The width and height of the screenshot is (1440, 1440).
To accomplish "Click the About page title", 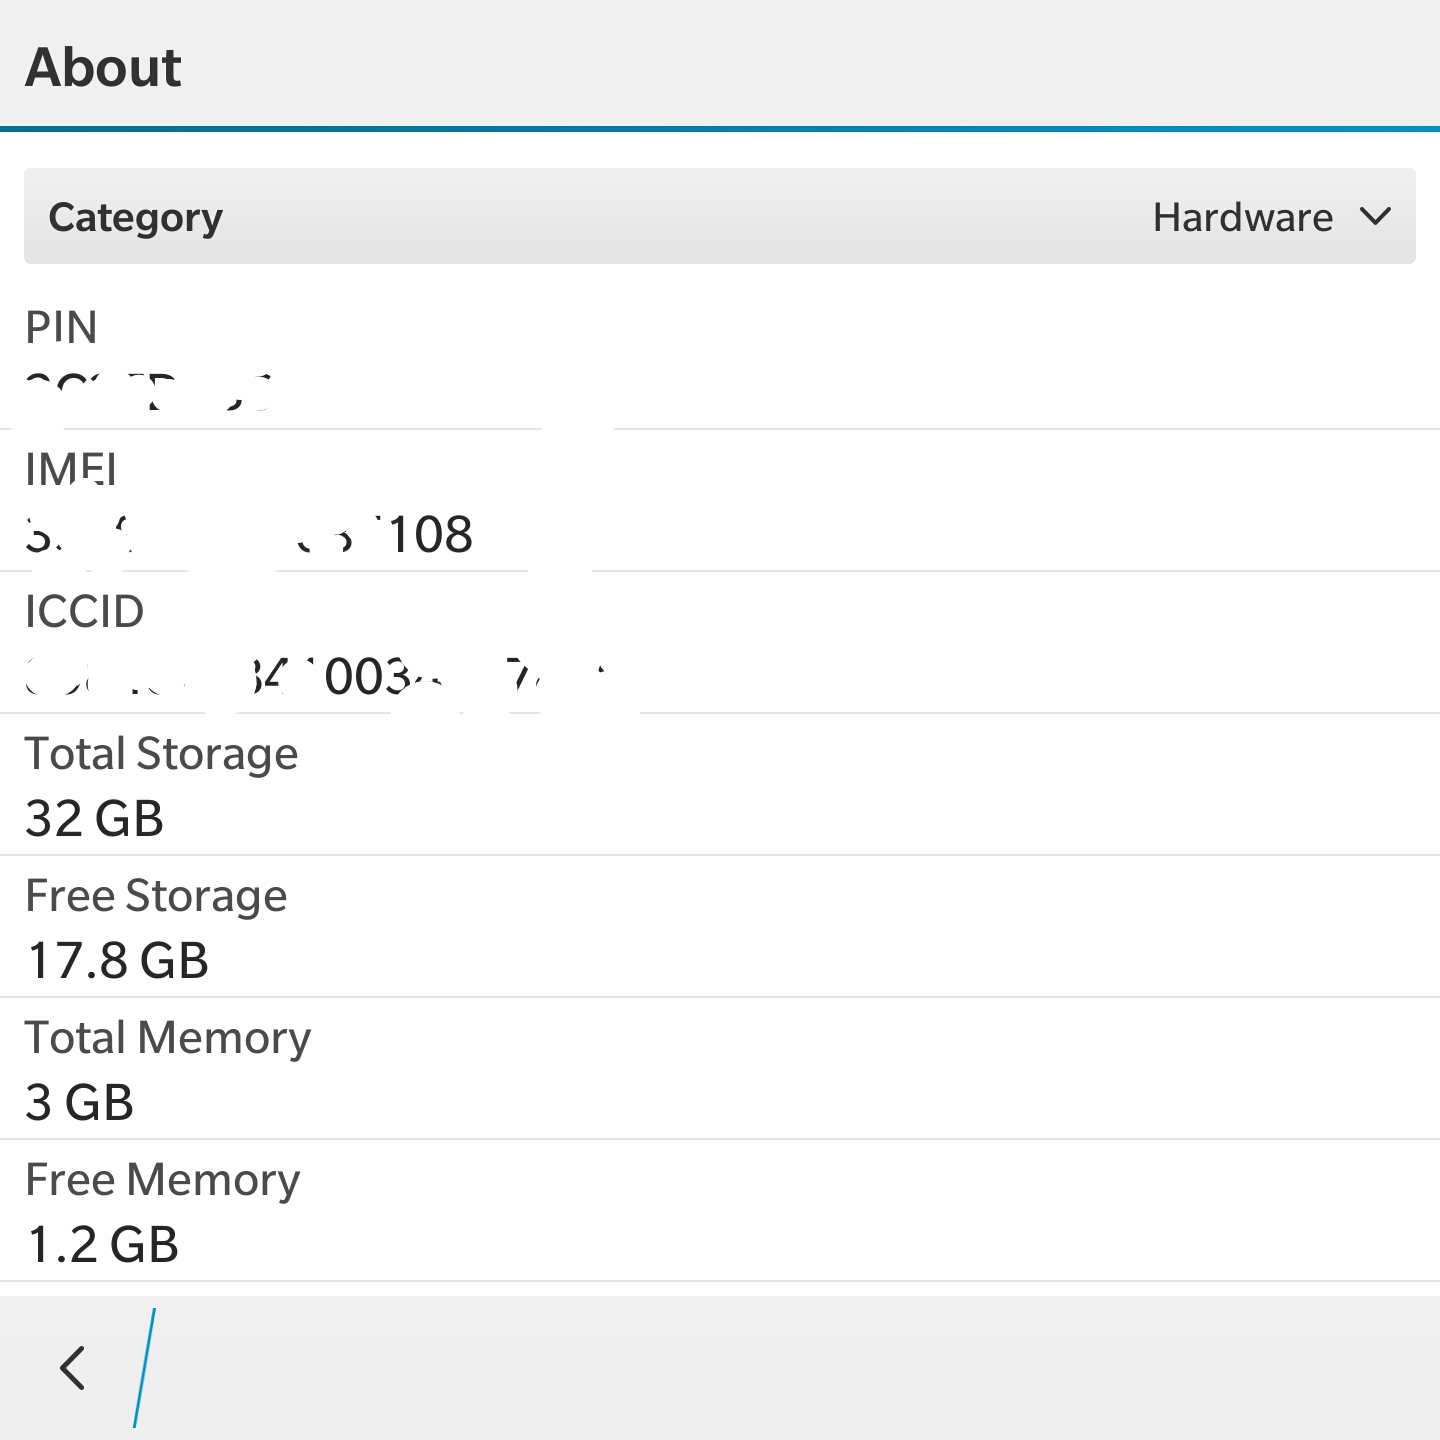I will [103, 68].
